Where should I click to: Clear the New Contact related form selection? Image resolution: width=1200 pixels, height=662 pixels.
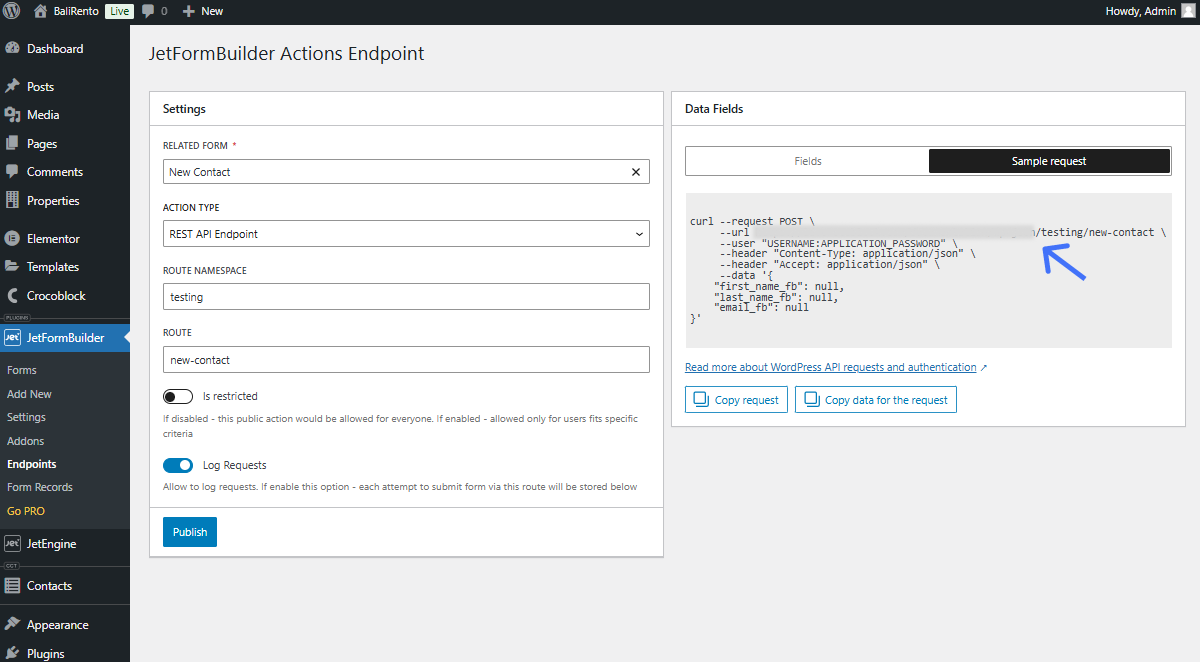click(x=635, y=171)
